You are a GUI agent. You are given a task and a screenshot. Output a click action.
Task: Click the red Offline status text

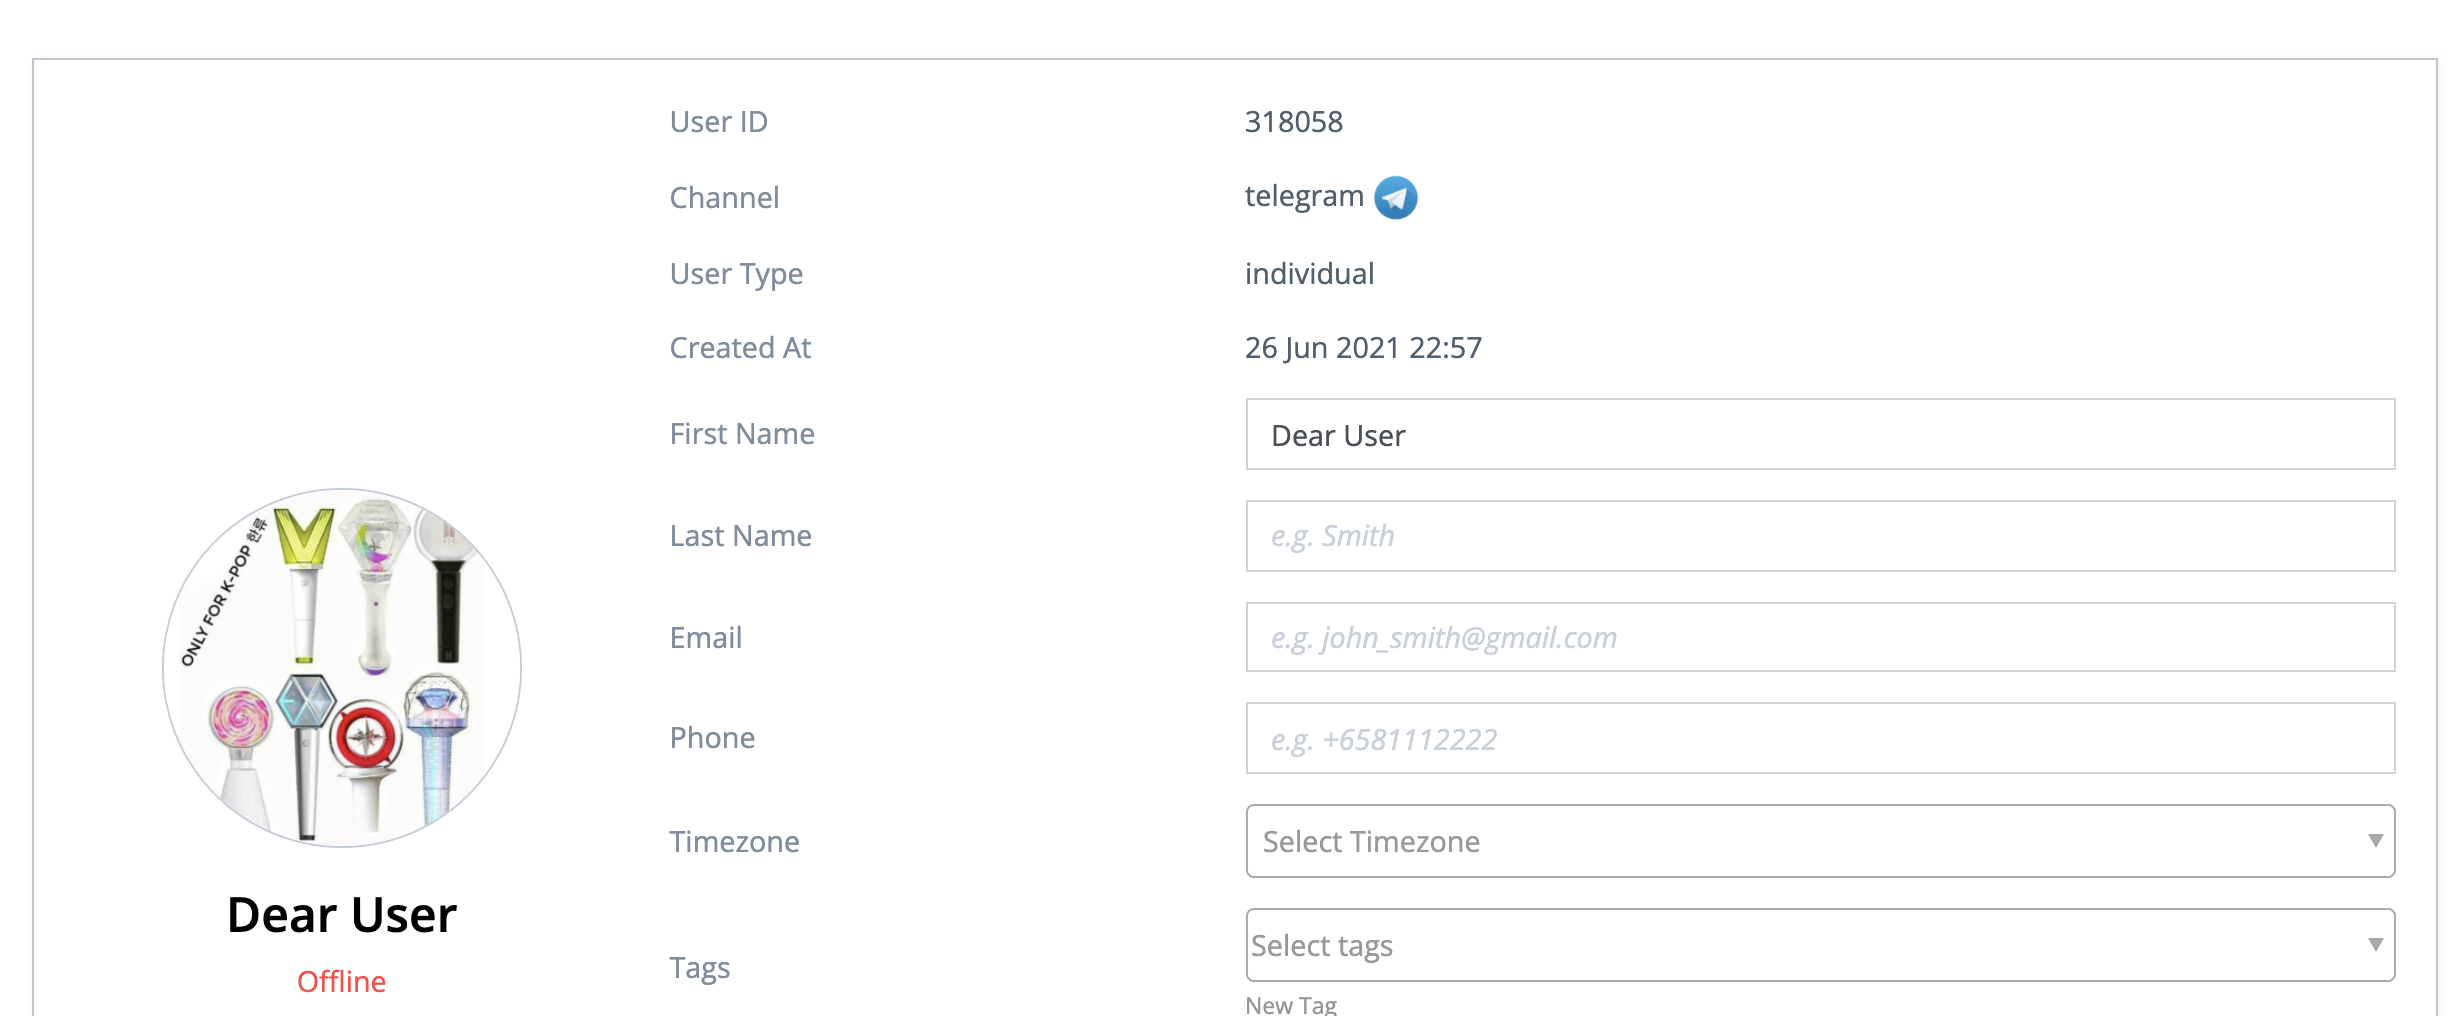[x=341, y=982]
